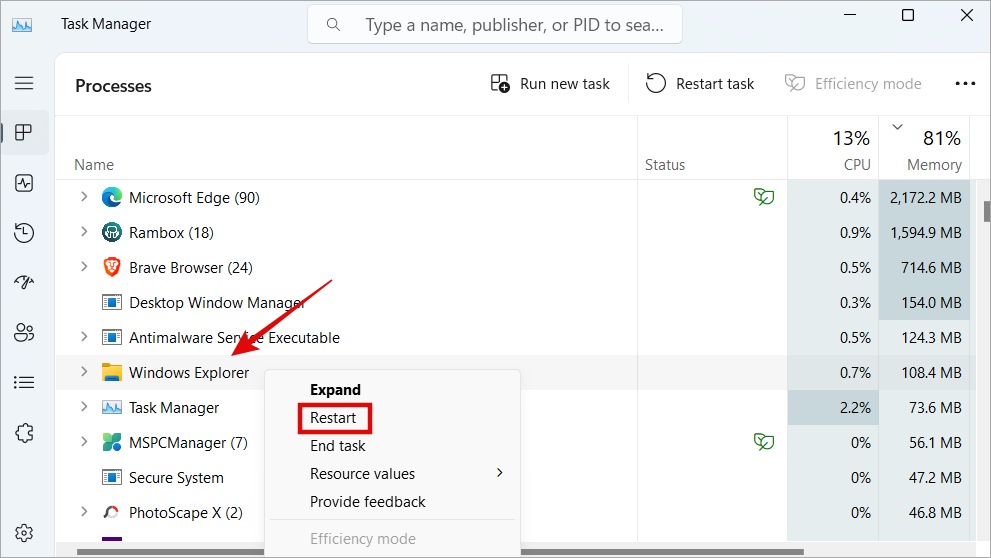
Task: Choose Expand in the context menu
Action: point(335,390)
